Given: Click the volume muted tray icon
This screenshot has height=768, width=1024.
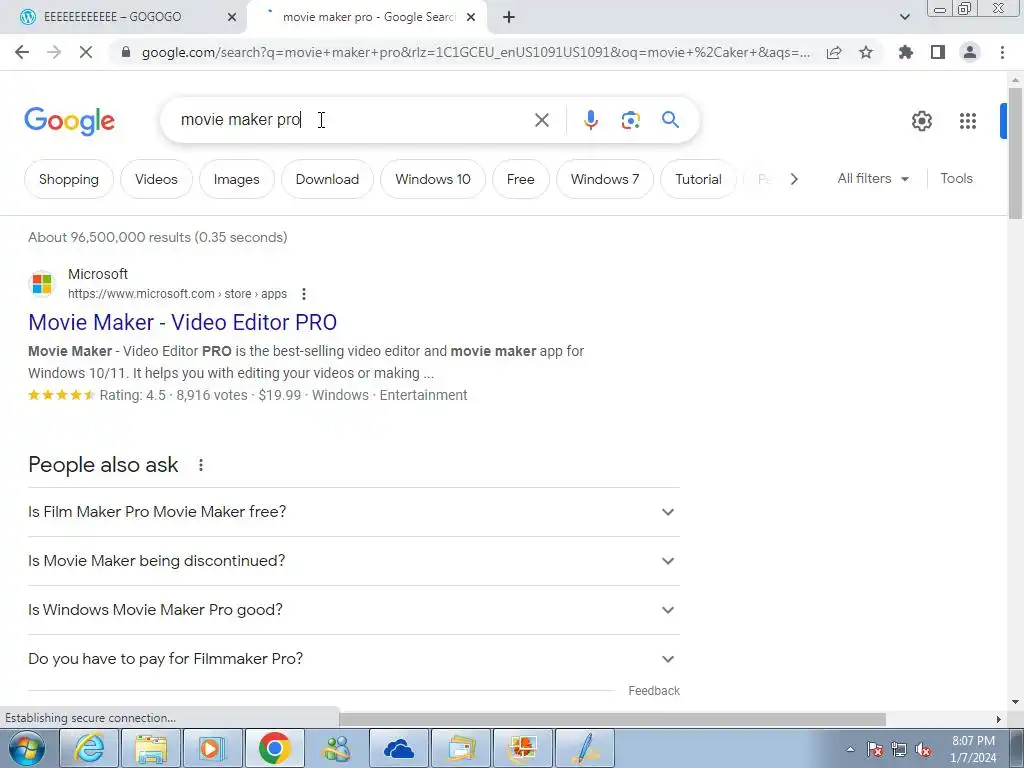Looking at the screenshot, I should [922, 750].
